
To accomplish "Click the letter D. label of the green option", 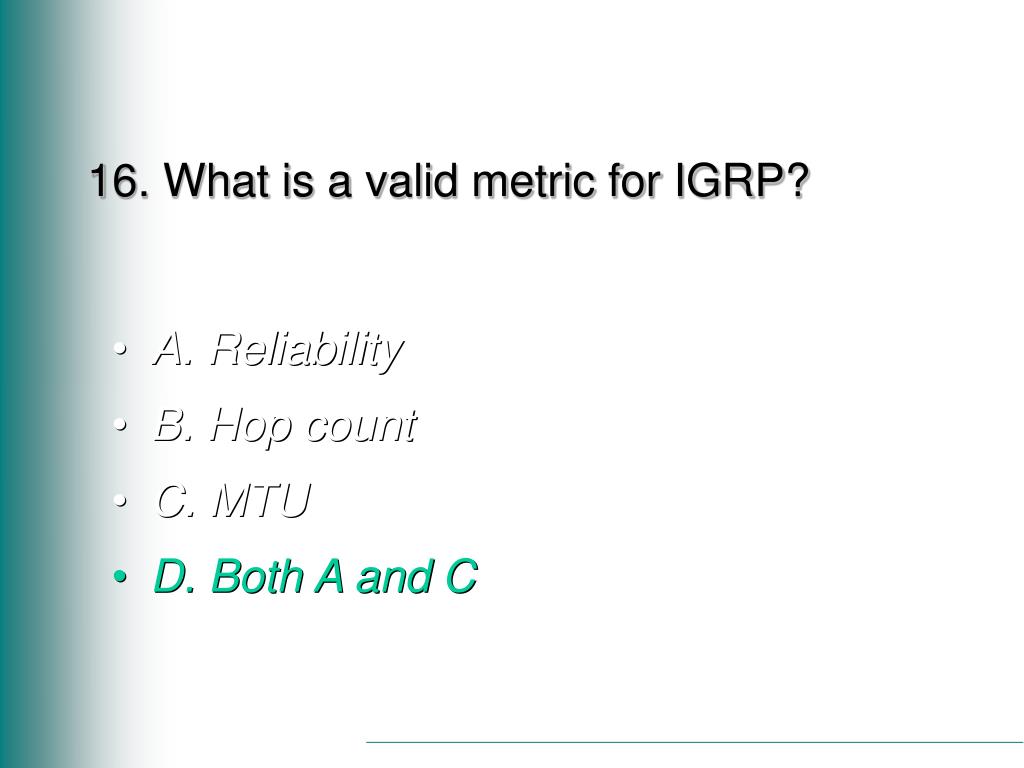I will coord(174,577).
